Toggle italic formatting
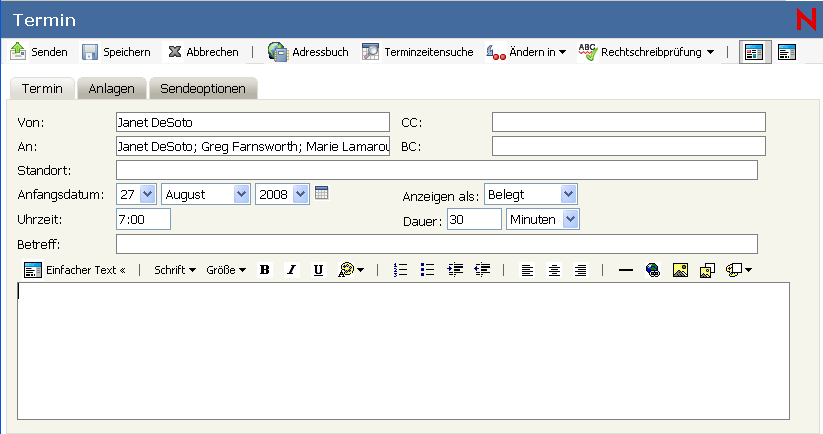This screenshot has height=434, width=823. coord(291,270)
